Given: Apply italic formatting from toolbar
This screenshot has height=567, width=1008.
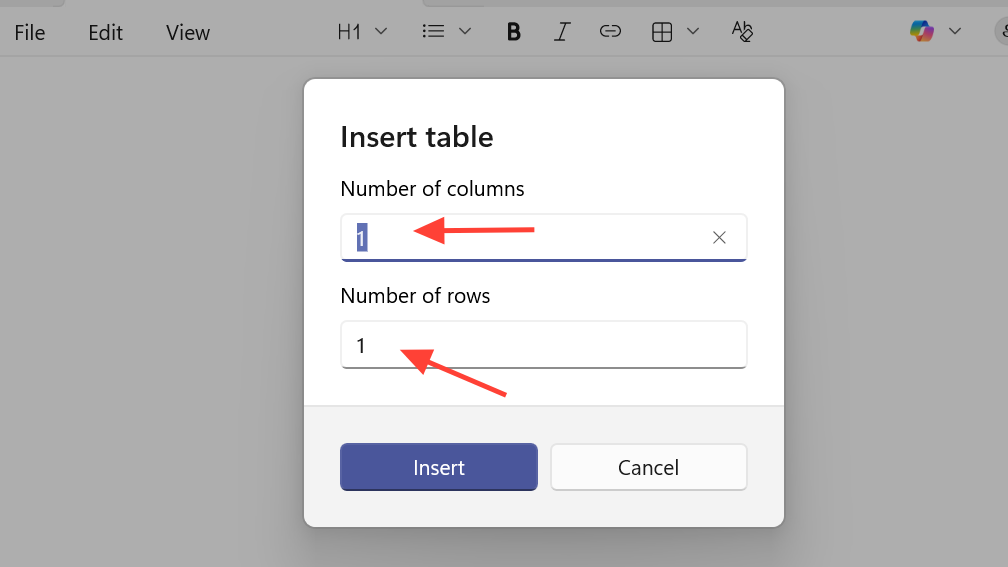Looking at the screenshot, I should click(562, 32).
